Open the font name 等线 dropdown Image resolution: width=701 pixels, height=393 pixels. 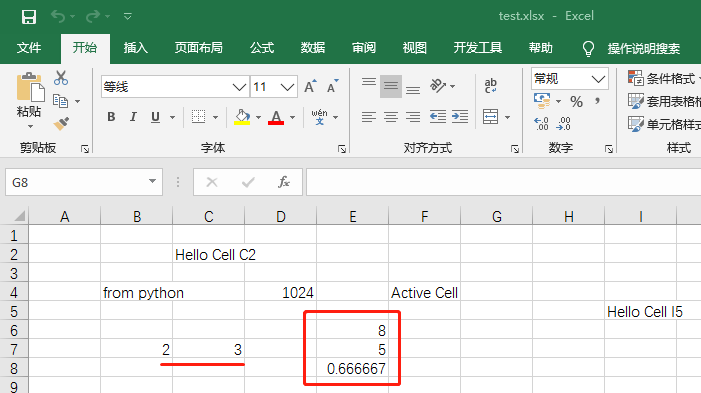point(240,87)
